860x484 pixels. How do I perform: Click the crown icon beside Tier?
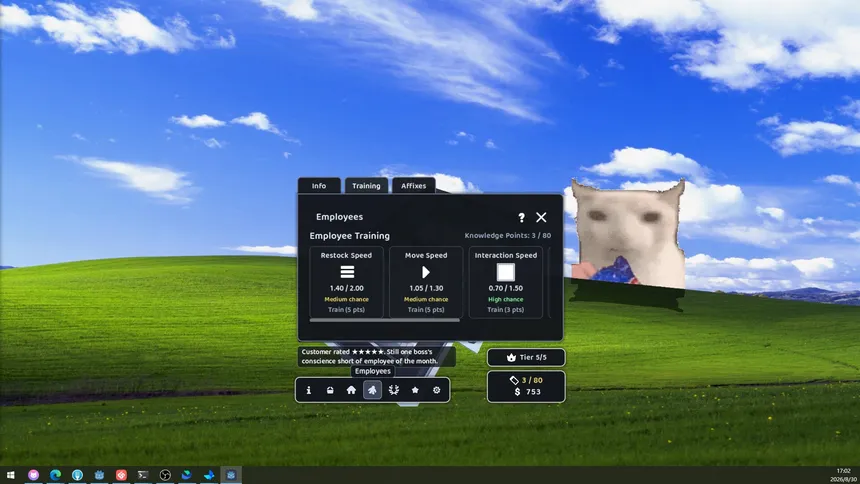(x=511, y=357)
